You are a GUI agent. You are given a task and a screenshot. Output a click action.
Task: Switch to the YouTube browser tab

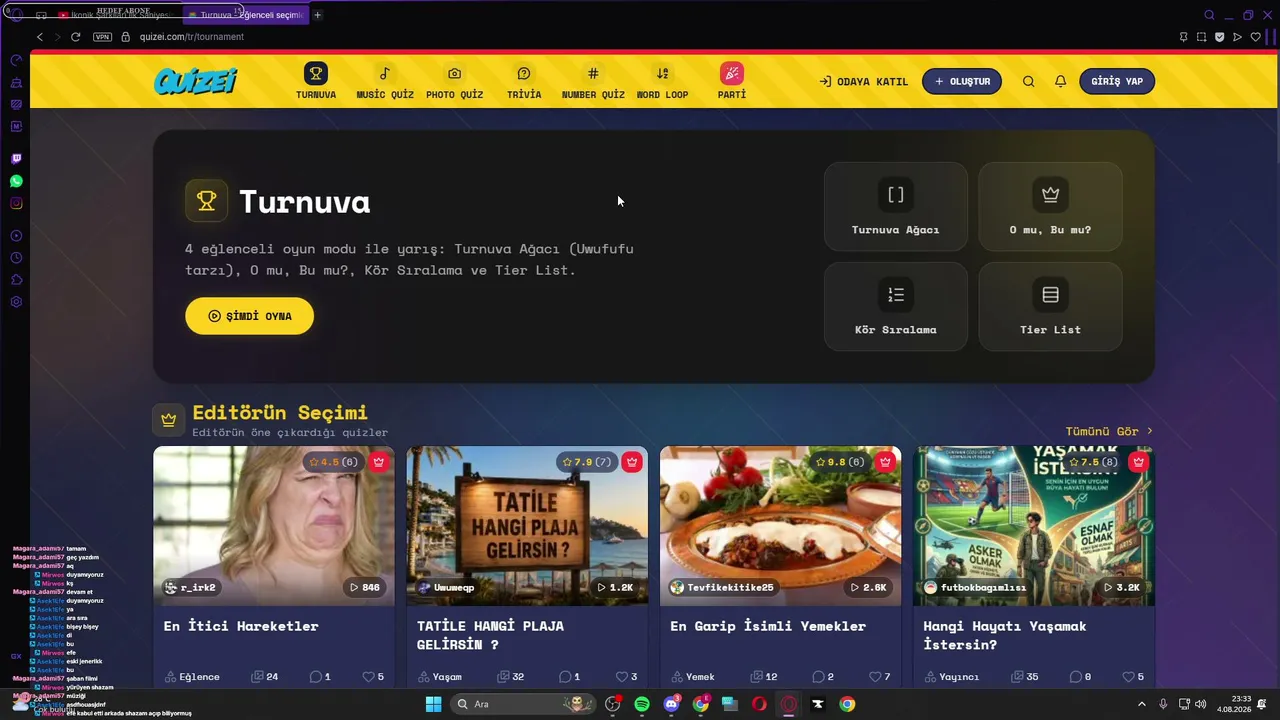click(115, 15)
